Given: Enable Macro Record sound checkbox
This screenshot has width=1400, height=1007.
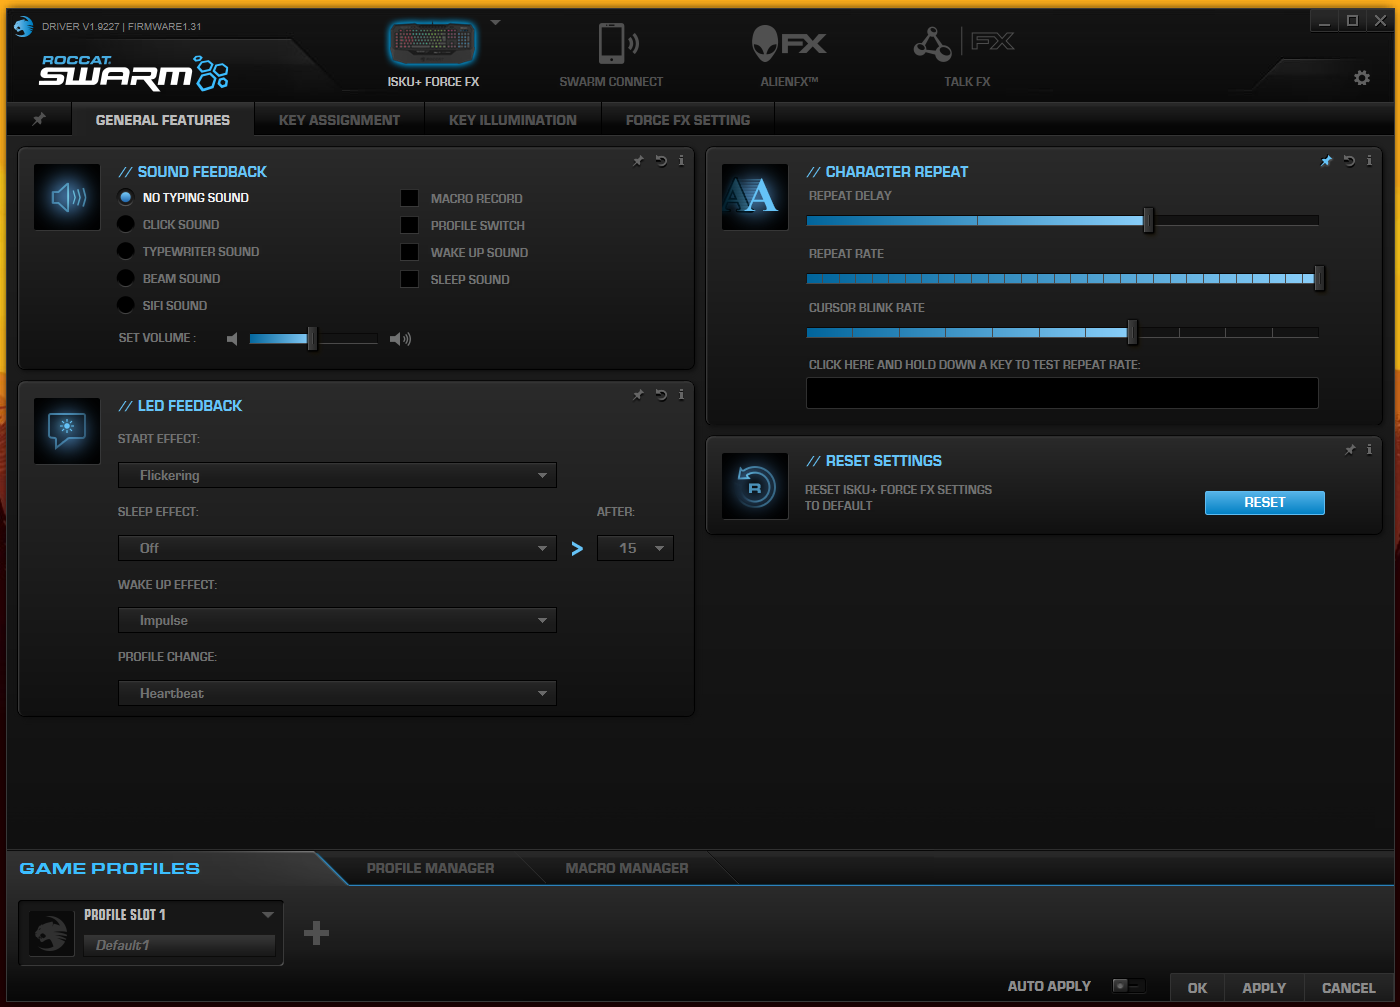Looking at the screenshot, I should pos(410,198).
